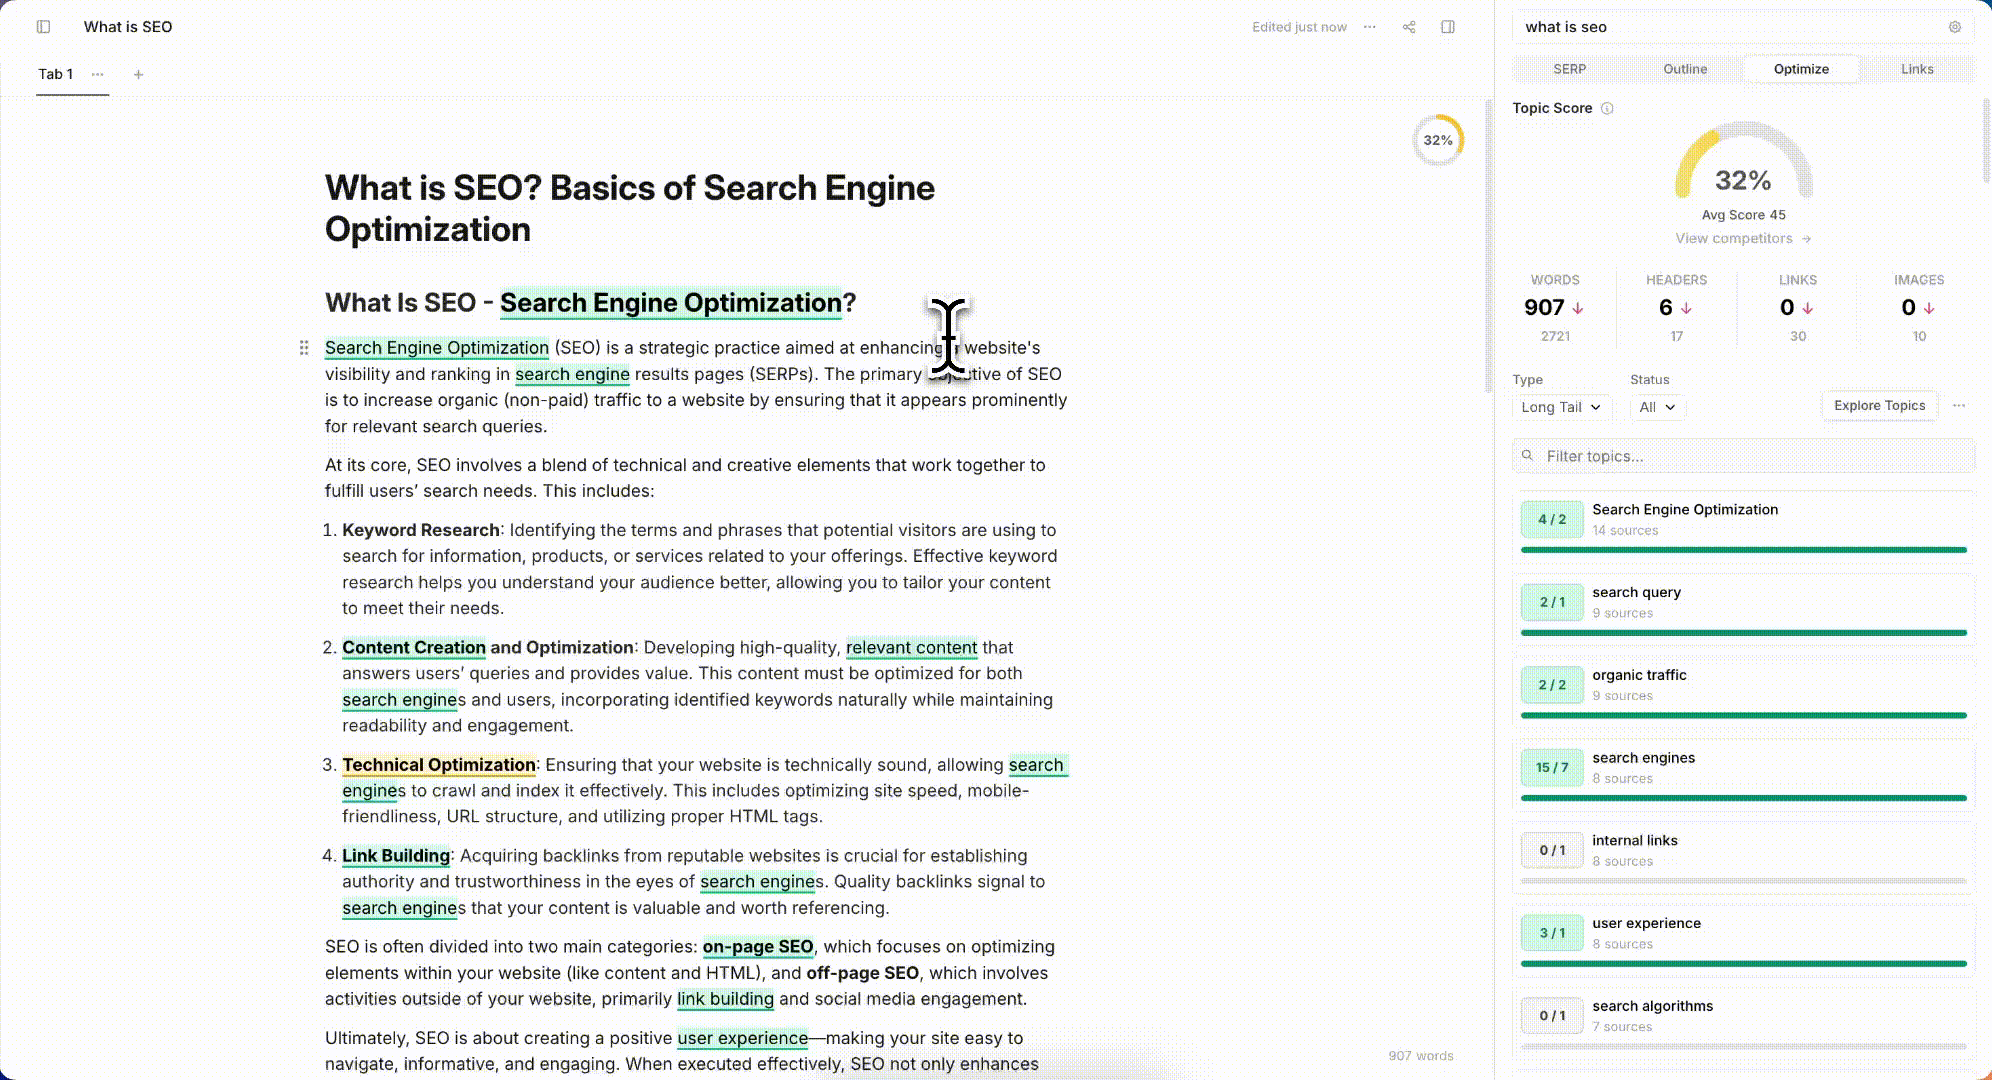Image resolution: width=1992 pixels, height=1080 pixels.
Task: Collapse the left sidebar panel
Action: click(42, 27)
